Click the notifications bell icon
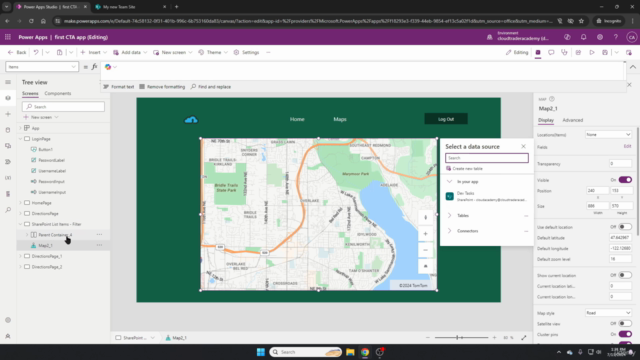640x360 pixels. (583, 37)
